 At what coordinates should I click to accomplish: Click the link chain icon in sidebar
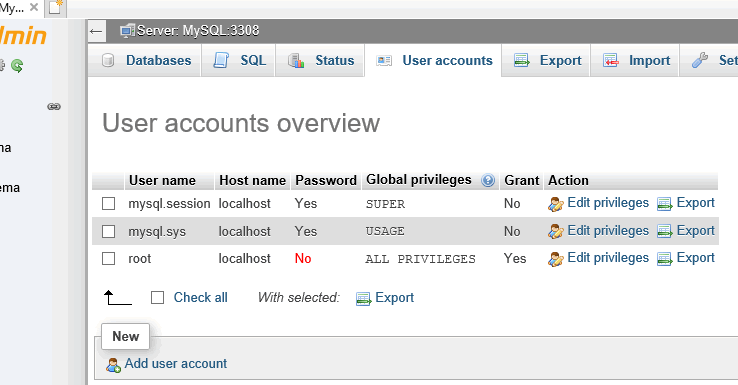coord(54,106)
